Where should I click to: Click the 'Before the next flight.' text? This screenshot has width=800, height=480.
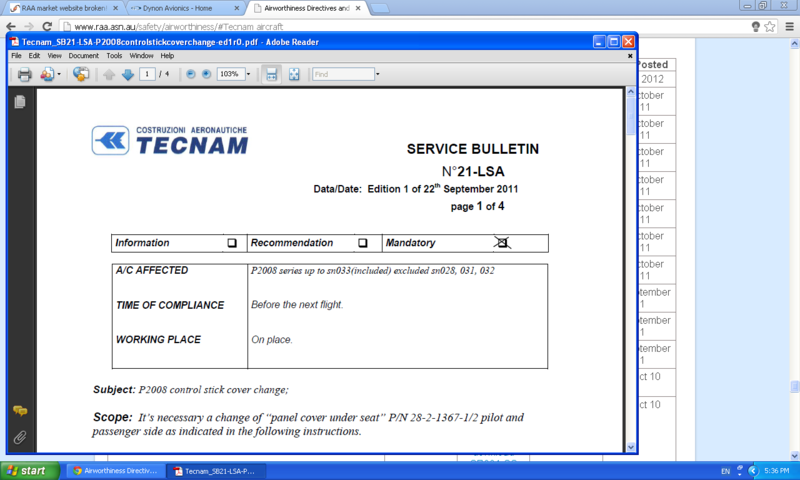[297, 305]
